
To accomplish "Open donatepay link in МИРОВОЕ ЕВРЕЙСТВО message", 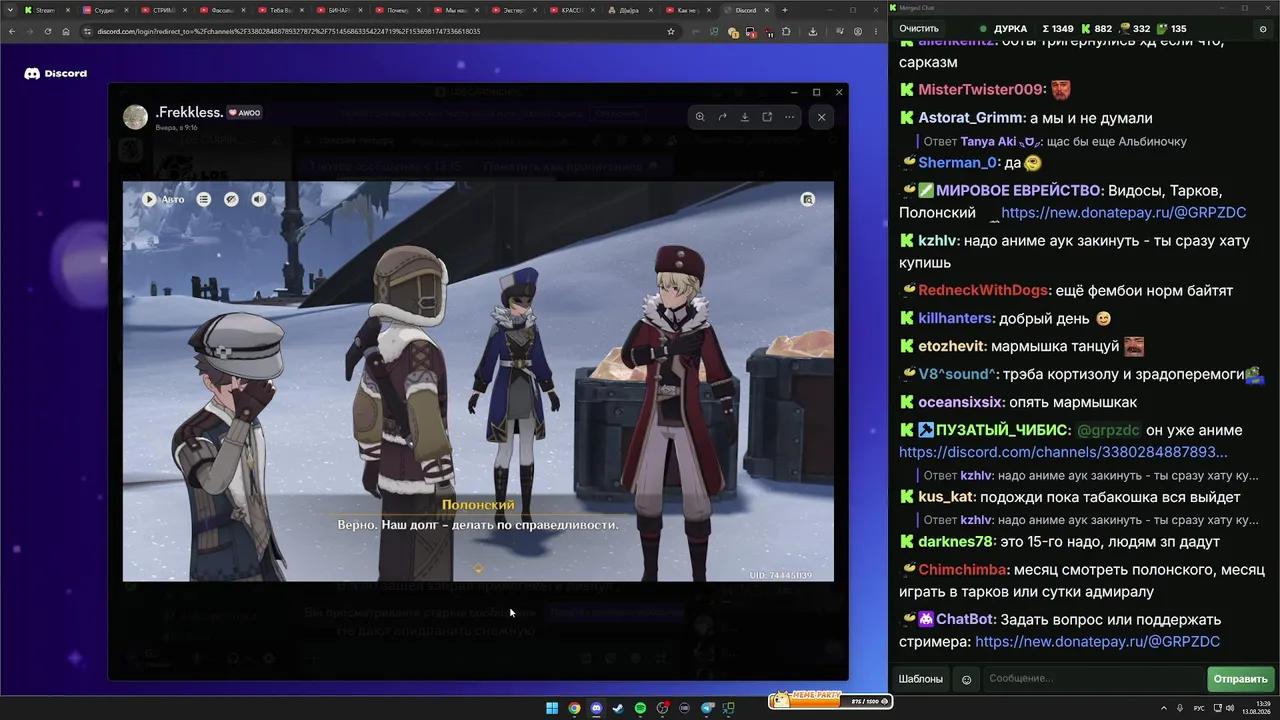I will click(1123, 212).
